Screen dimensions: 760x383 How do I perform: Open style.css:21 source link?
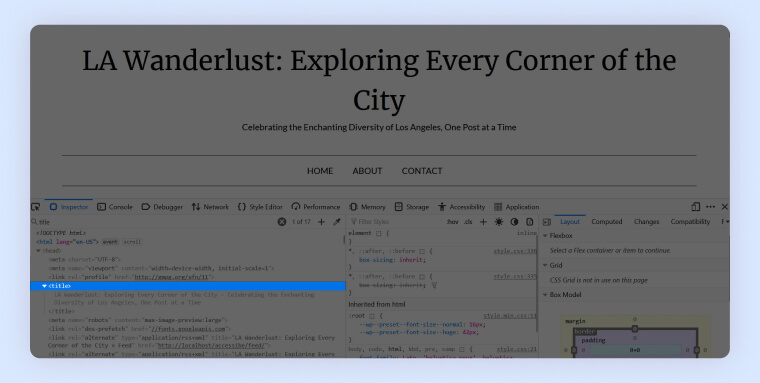(x=516, y=349)
